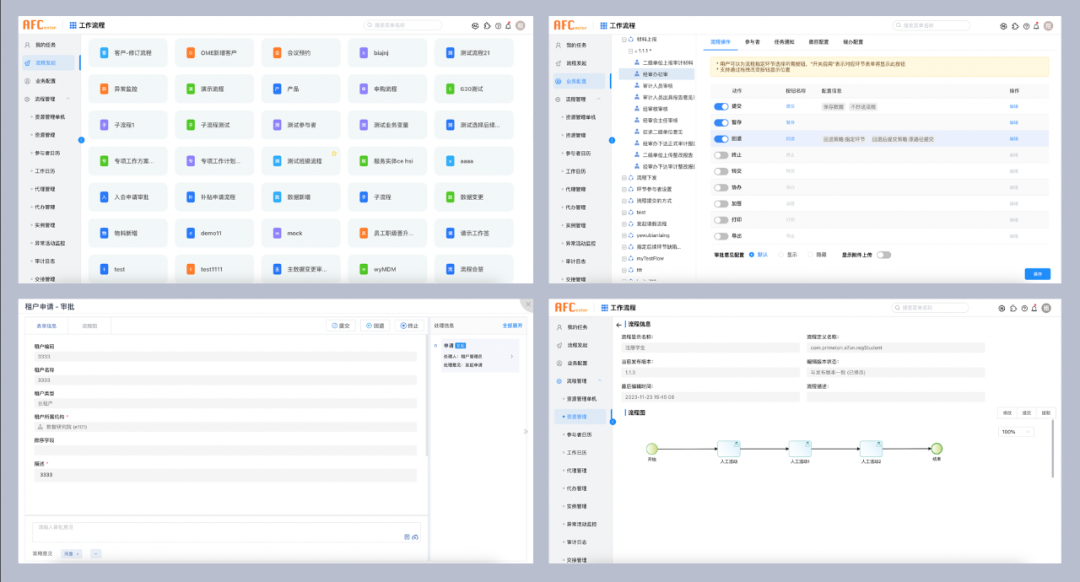Screen dimensions: 1080x582
Task: Turn off the 提交 action toggle
Action: (721, 107)
